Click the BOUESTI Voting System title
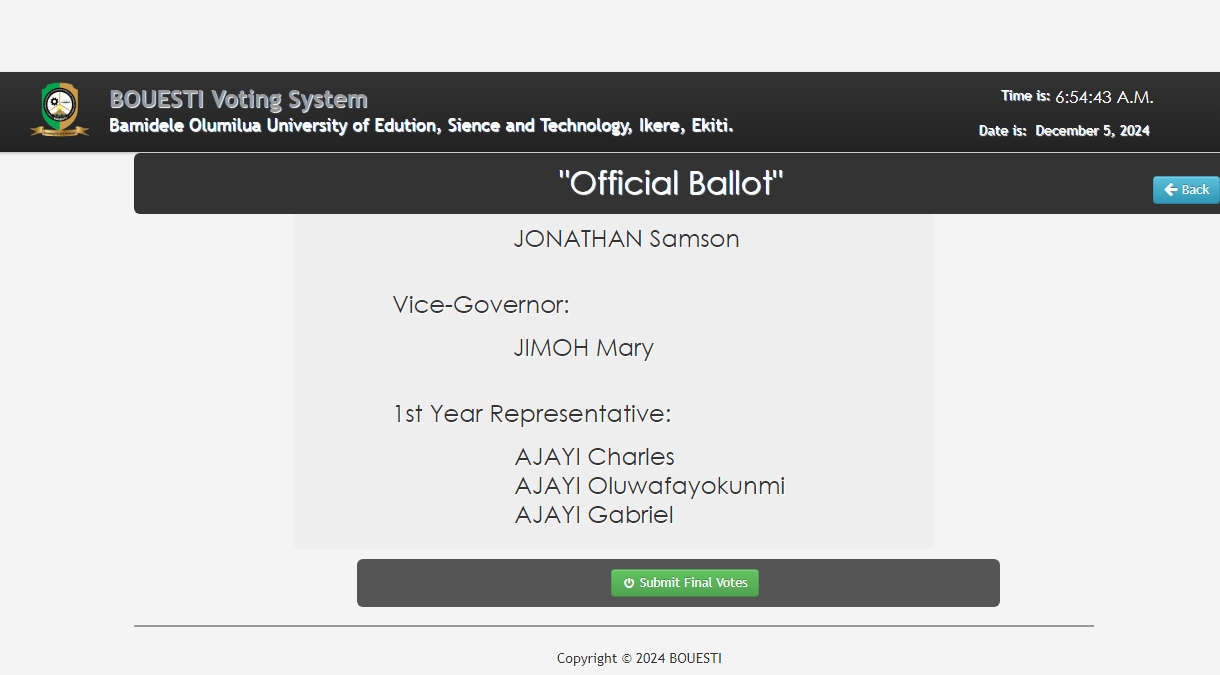This screenshot has height=675, width=1220. (x=238, y=99)
